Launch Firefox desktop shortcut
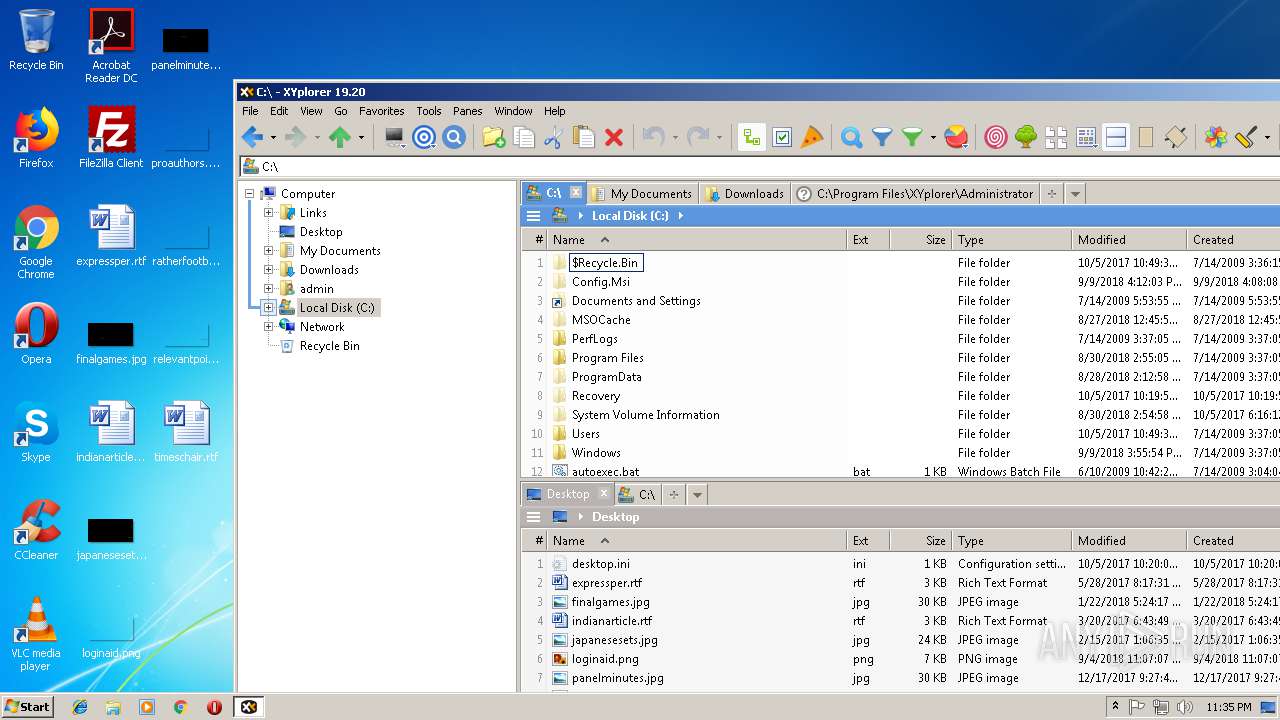 click(x=36, y=139)
